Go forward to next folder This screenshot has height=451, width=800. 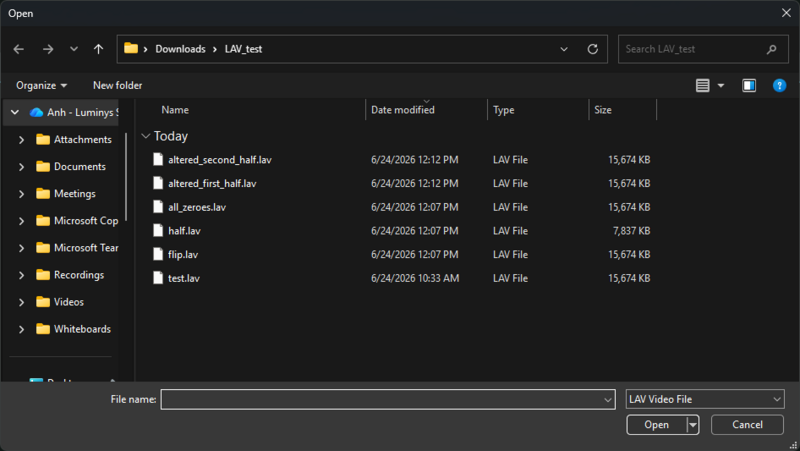[48, 49]
